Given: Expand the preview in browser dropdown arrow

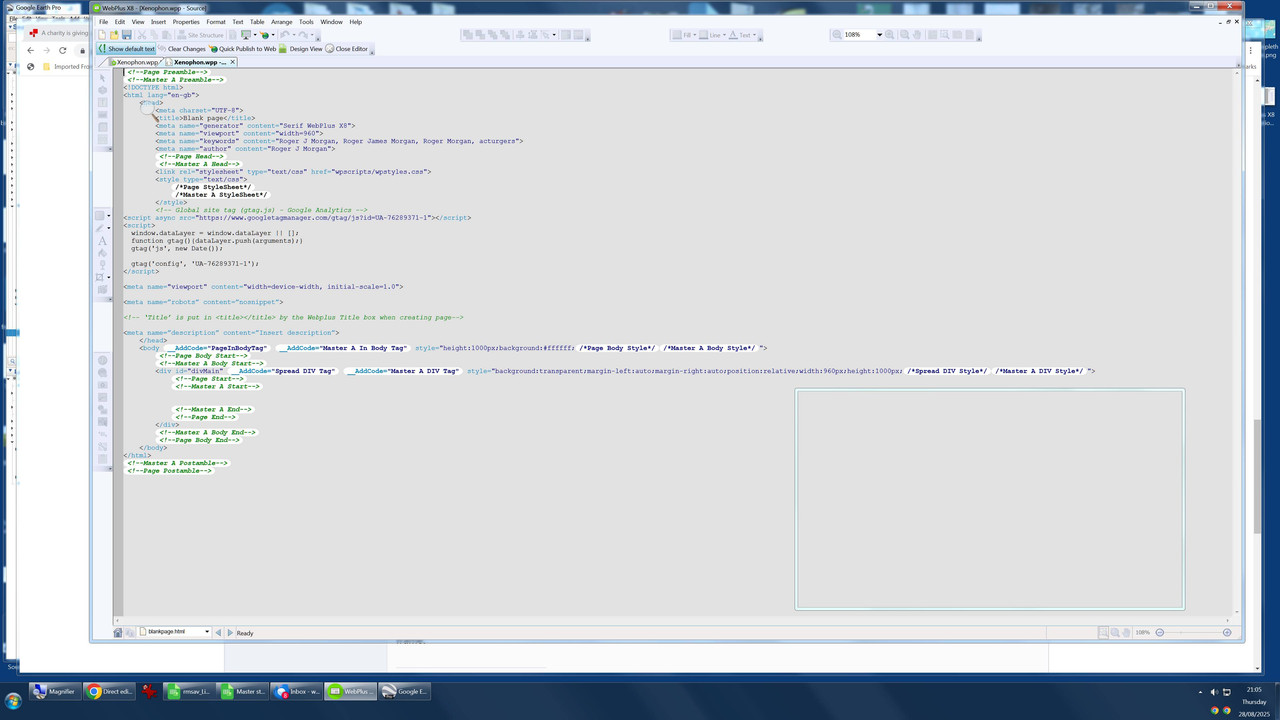Looking at the screenshot, I should pos(255,35).
